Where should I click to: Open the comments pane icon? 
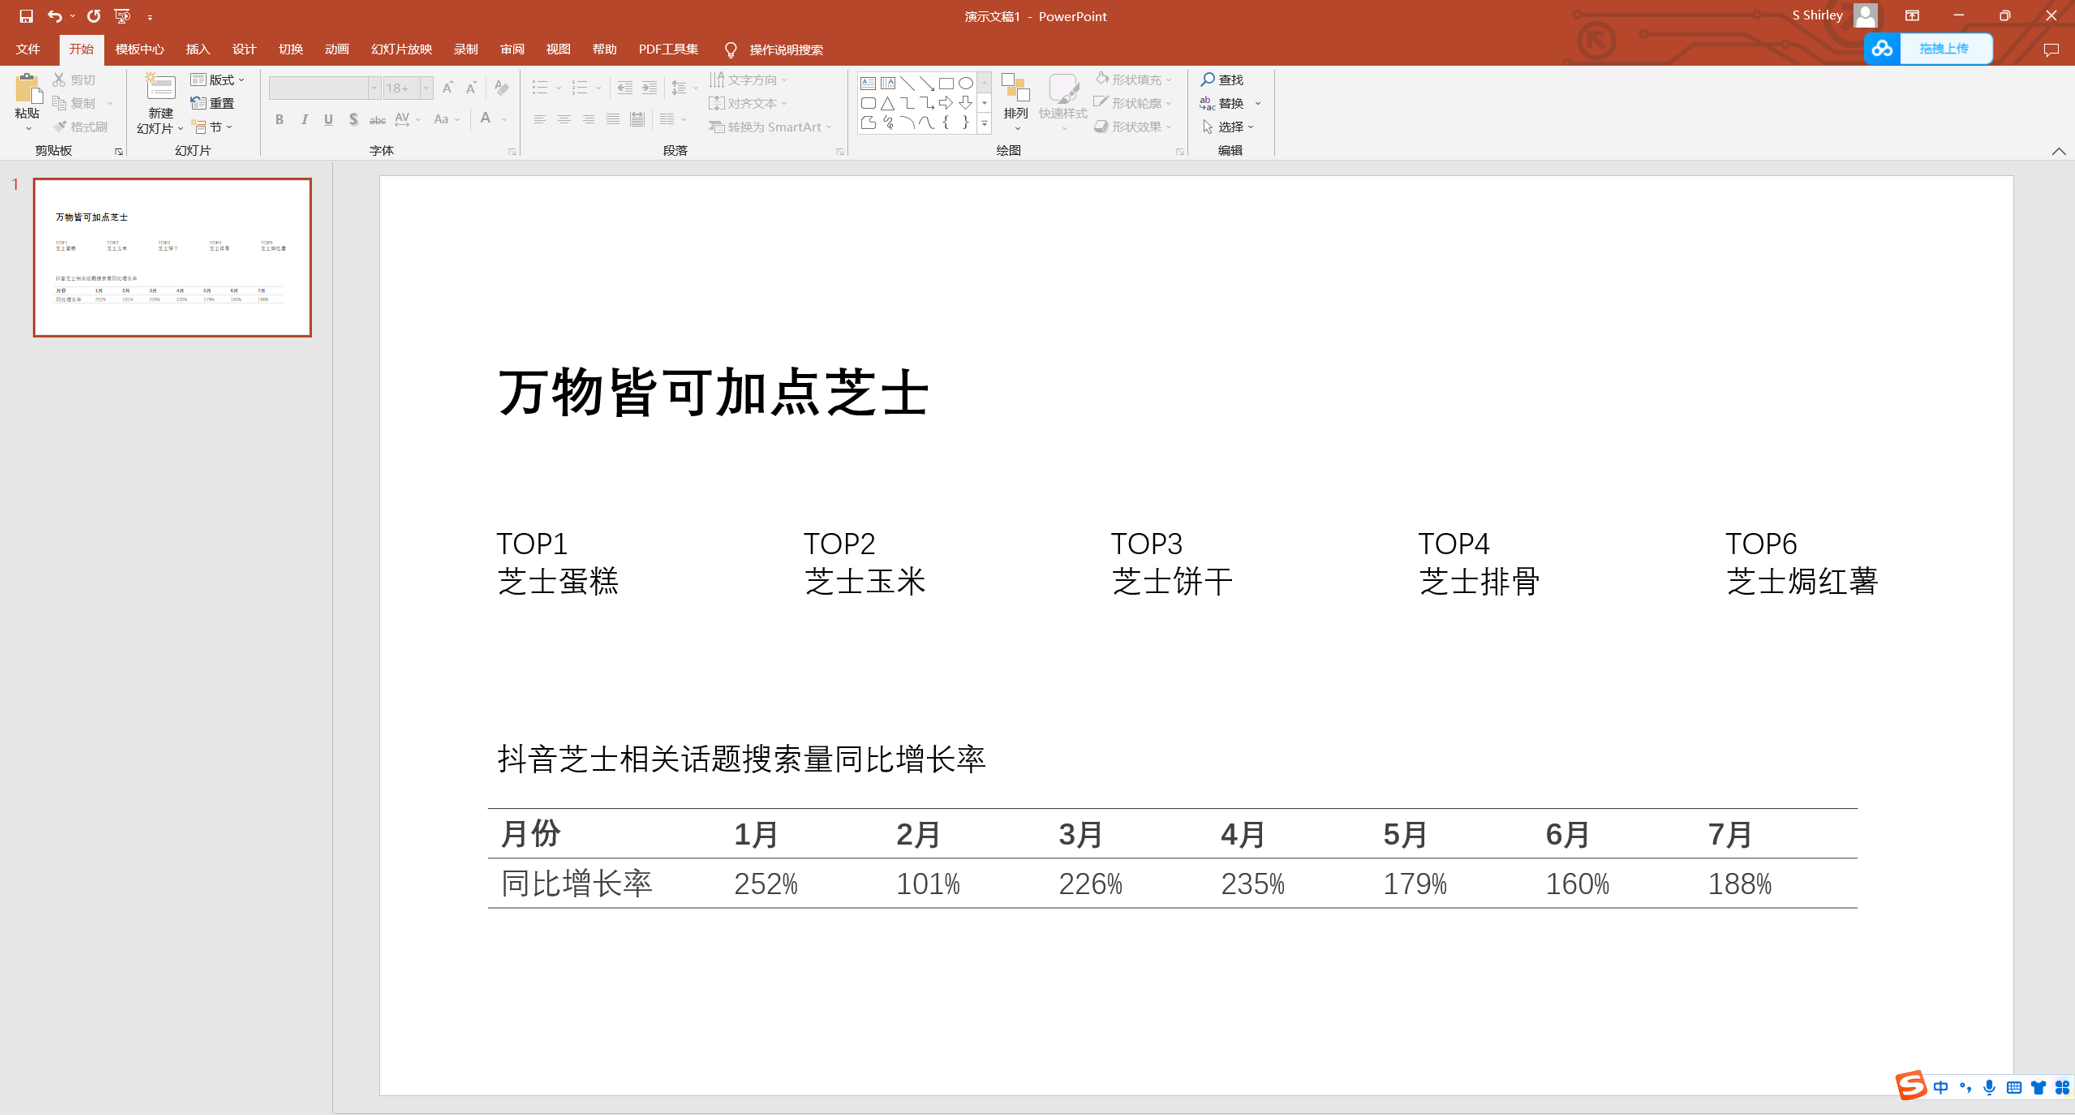pos(2051,49)
